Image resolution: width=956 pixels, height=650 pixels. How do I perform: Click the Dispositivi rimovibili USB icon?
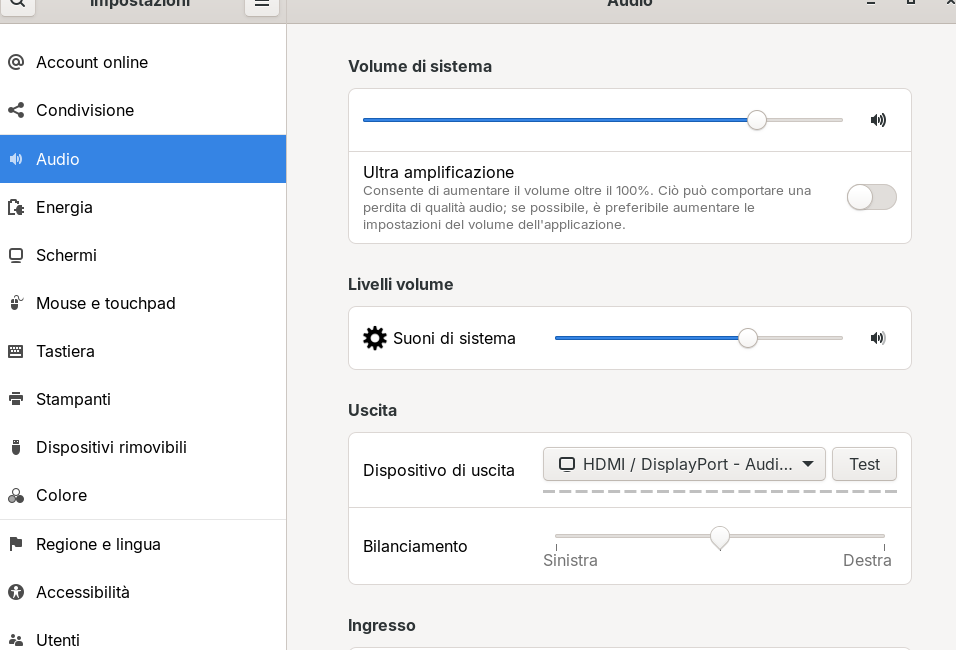(16, 448)
